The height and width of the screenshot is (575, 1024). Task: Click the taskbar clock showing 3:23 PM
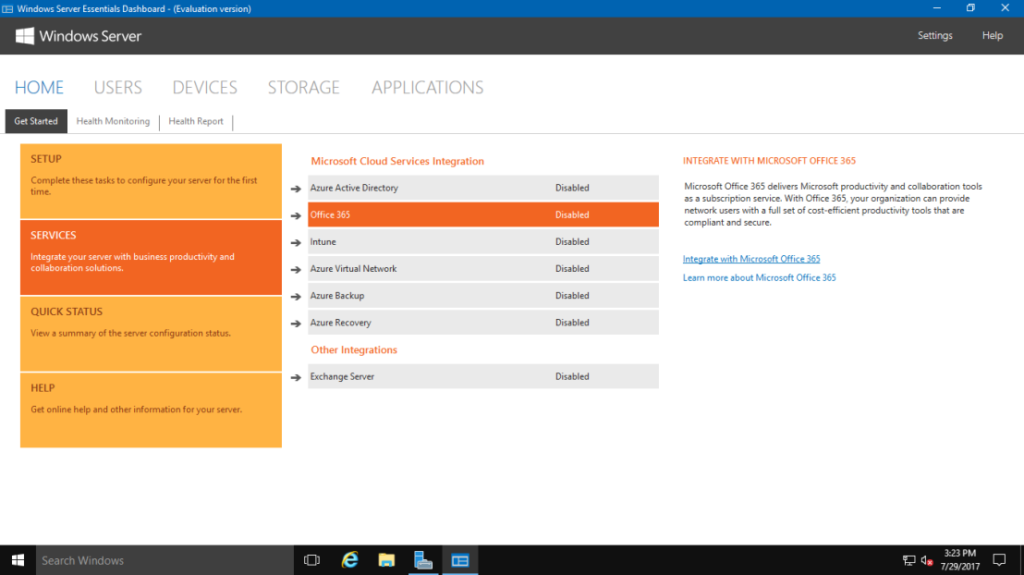[x=960, y=560]
